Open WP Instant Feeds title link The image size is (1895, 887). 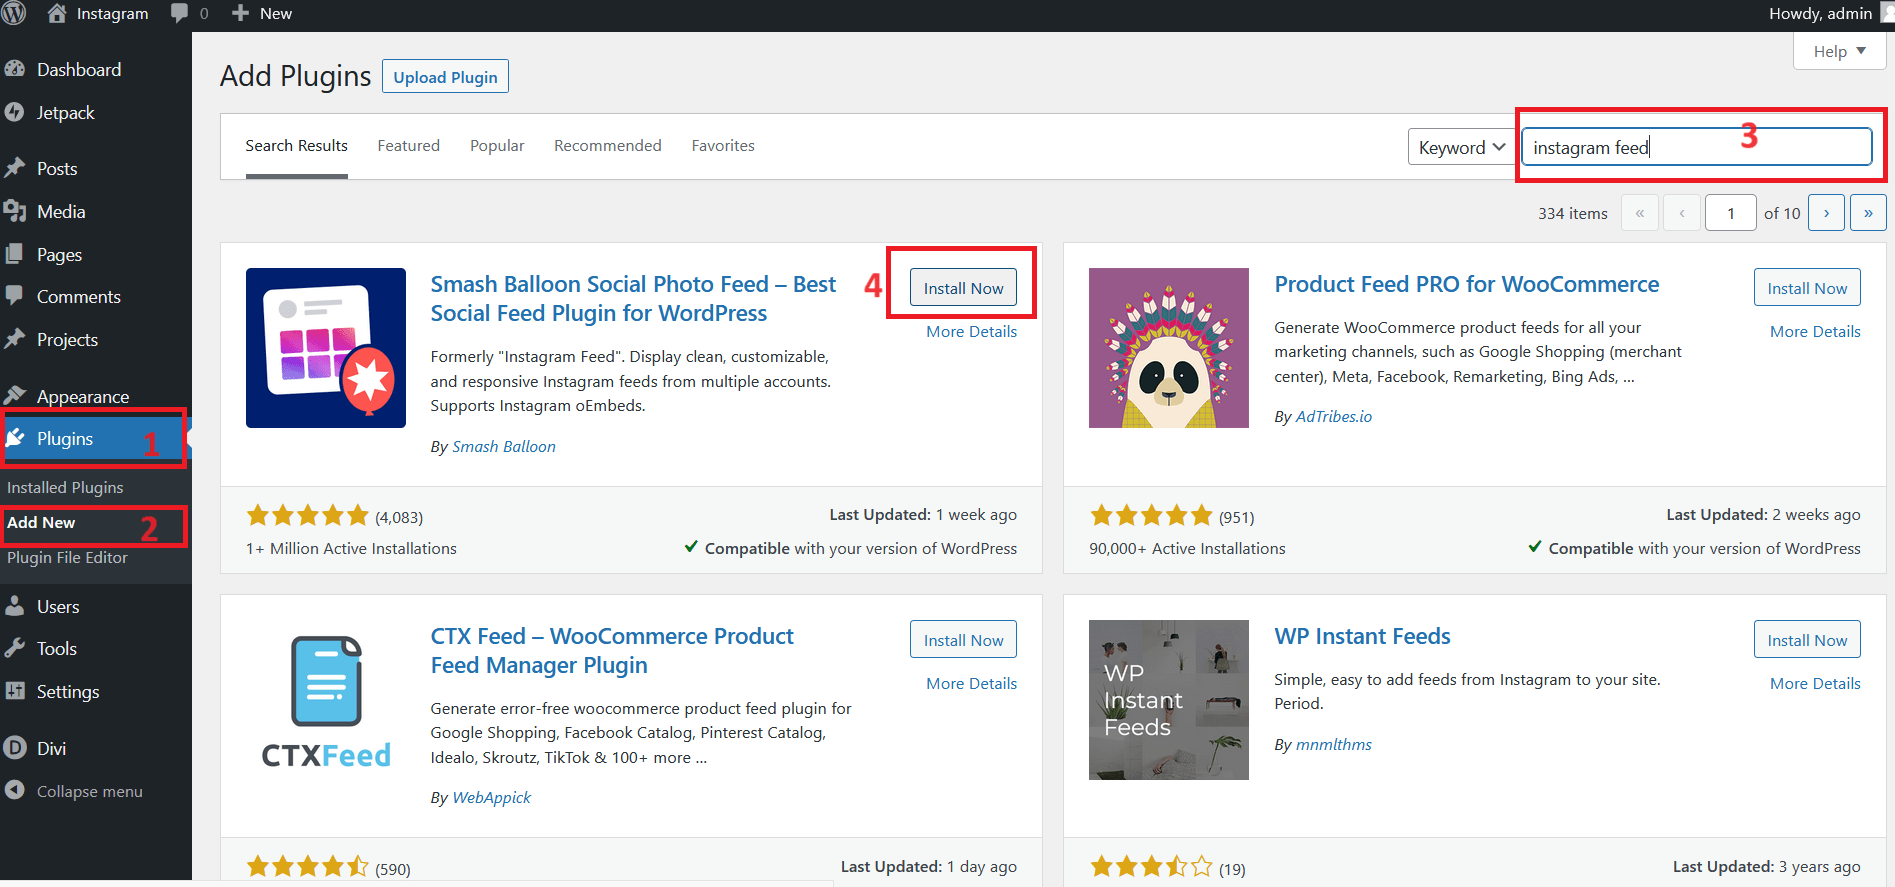coord(1362,636)
